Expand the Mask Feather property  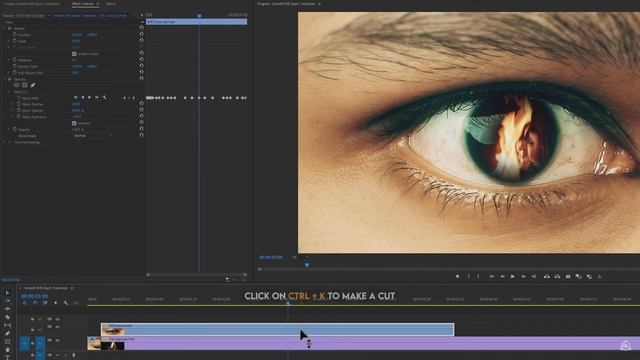pyautogui.click(x=13, y=104)
